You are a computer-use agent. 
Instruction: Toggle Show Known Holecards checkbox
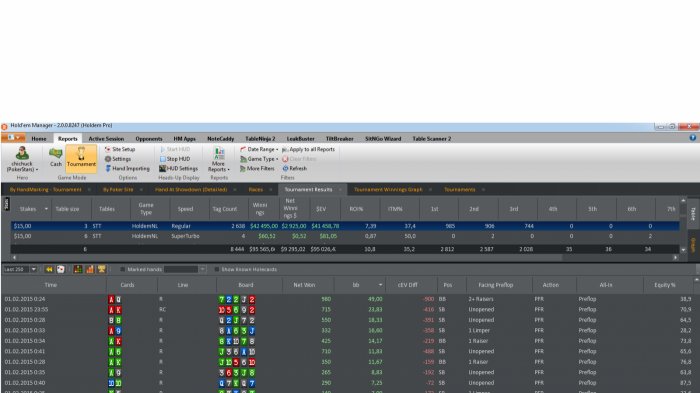coord(217,269)
